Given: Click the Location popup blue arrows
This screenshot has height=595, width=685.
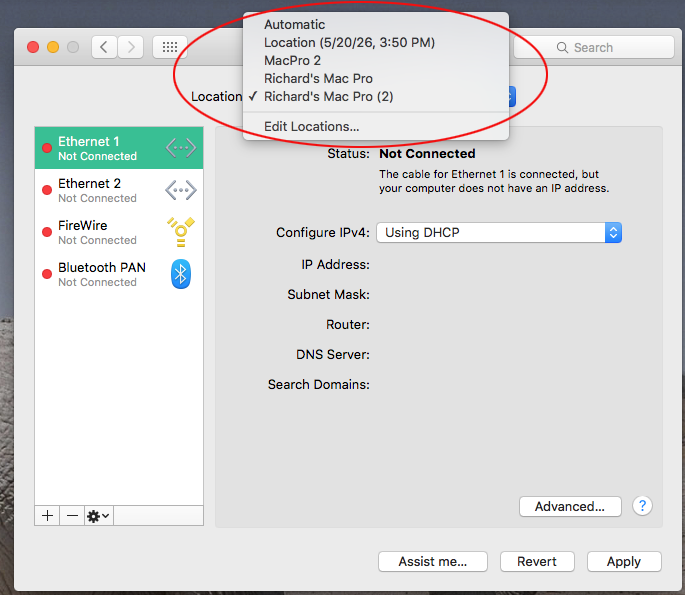Looking at the screenshot, I should point(511,97).
